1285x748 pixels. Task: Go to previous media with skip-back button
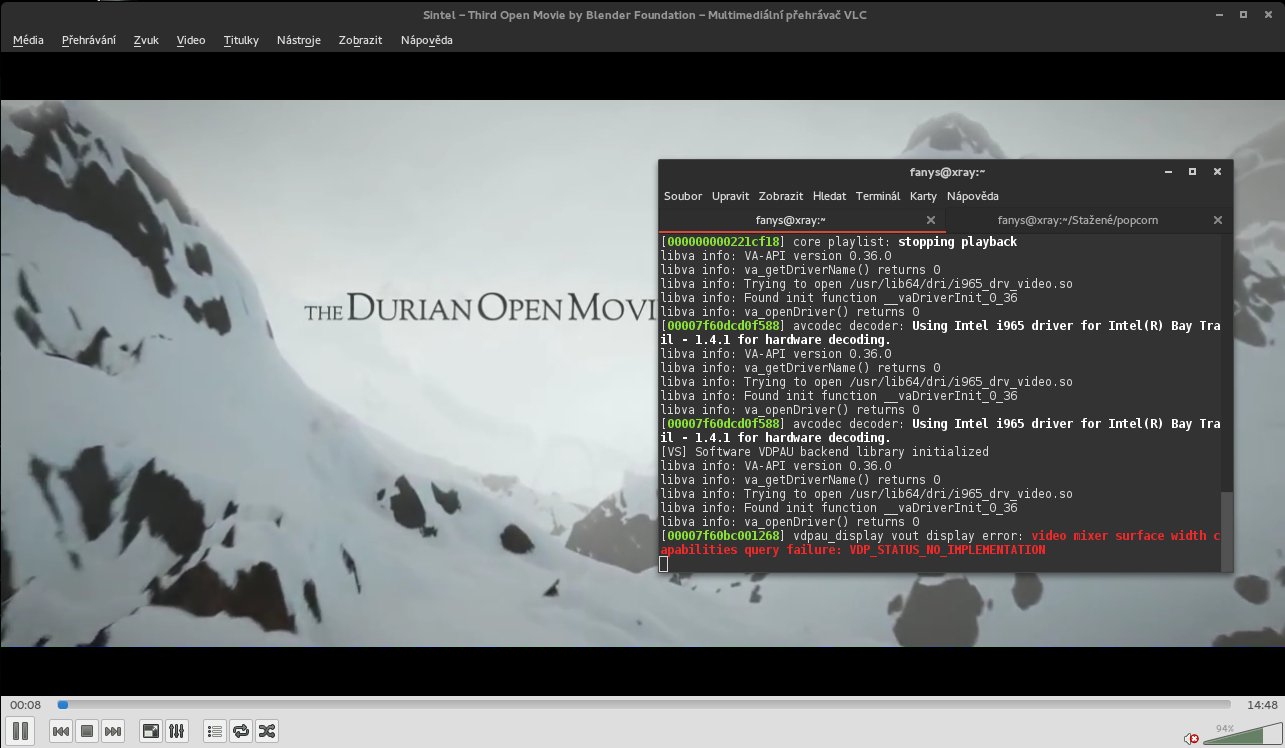click(61, 731)
